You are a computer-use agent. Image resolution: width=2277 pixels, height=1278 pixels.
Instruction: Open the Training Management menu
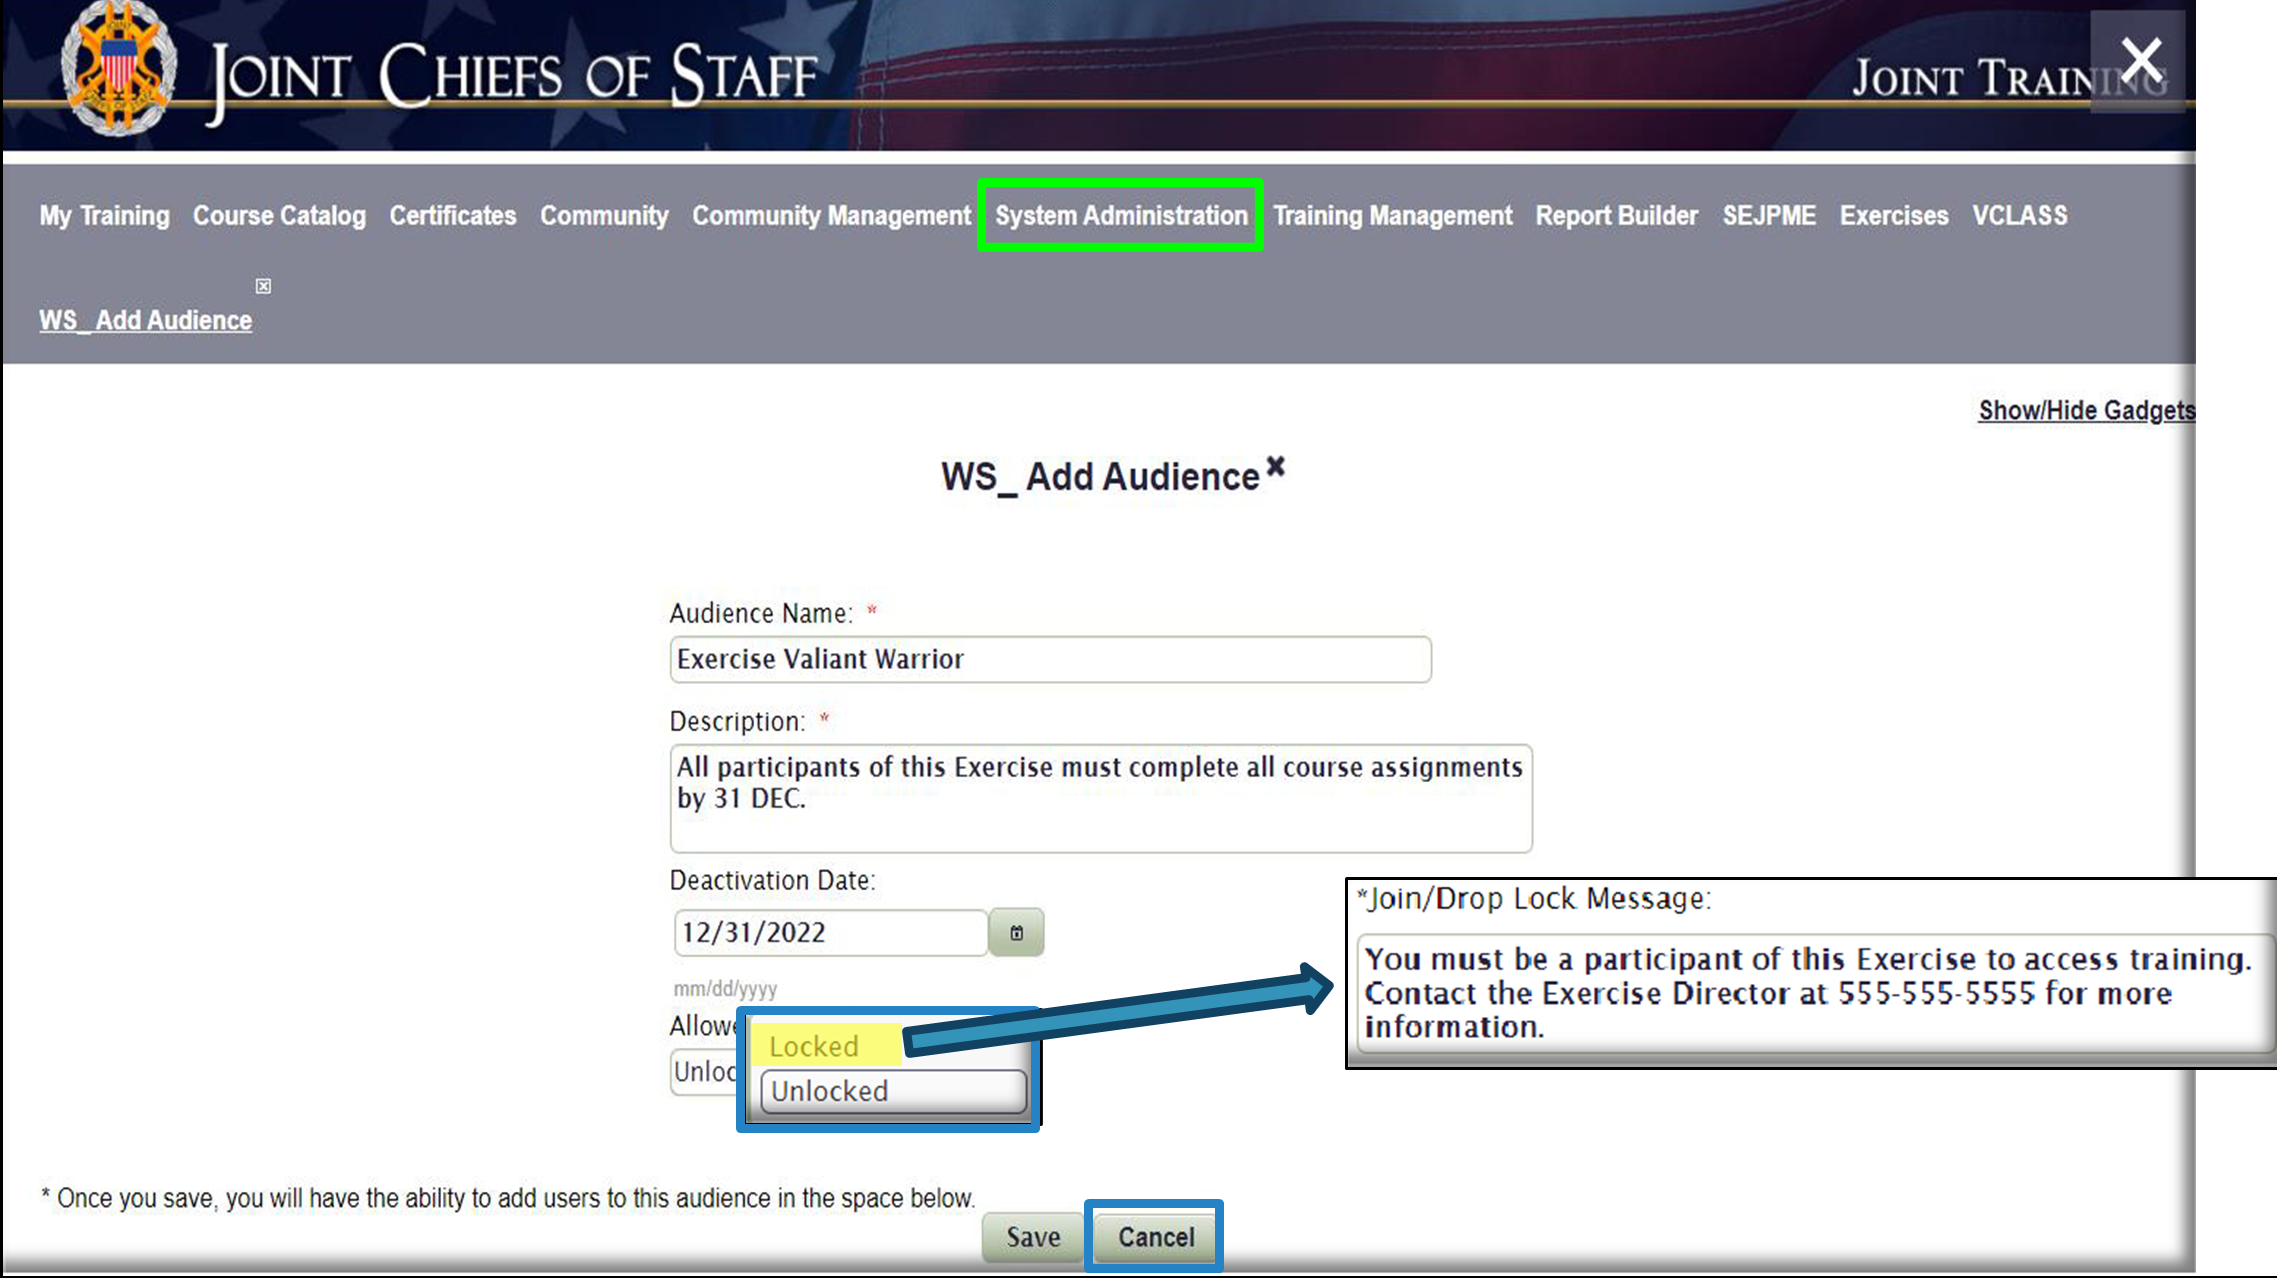point(1392,216)
